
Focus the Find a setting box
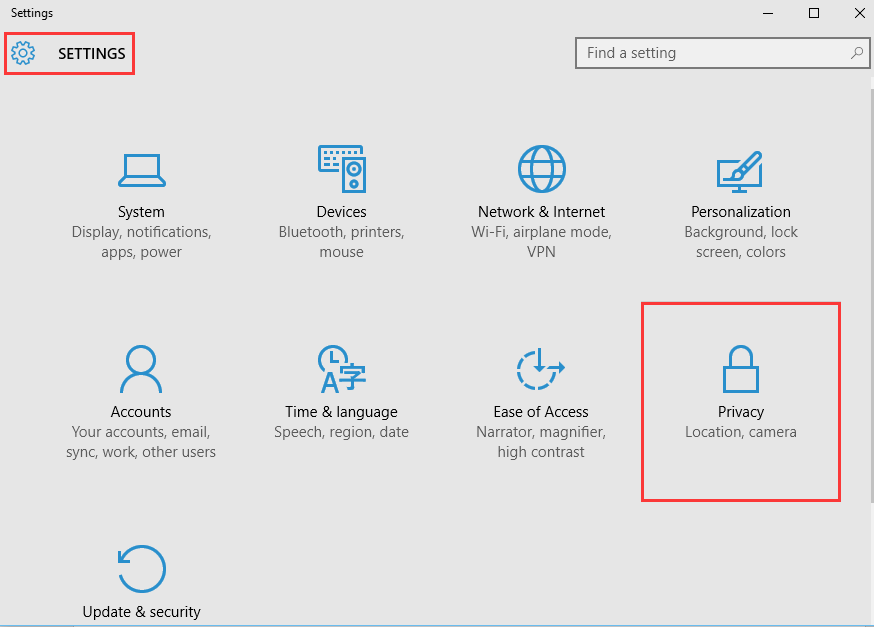pos(722,53)
